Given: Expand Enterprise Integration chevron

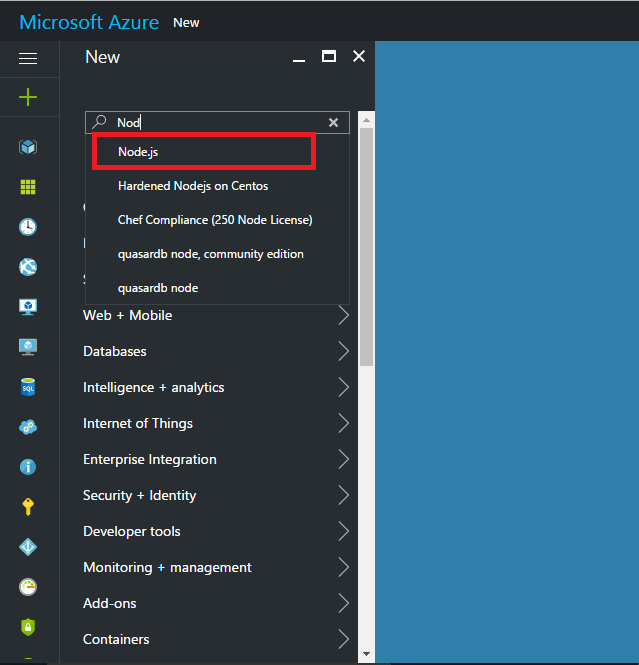Looking at the screenshot, I should click(344, 459).
